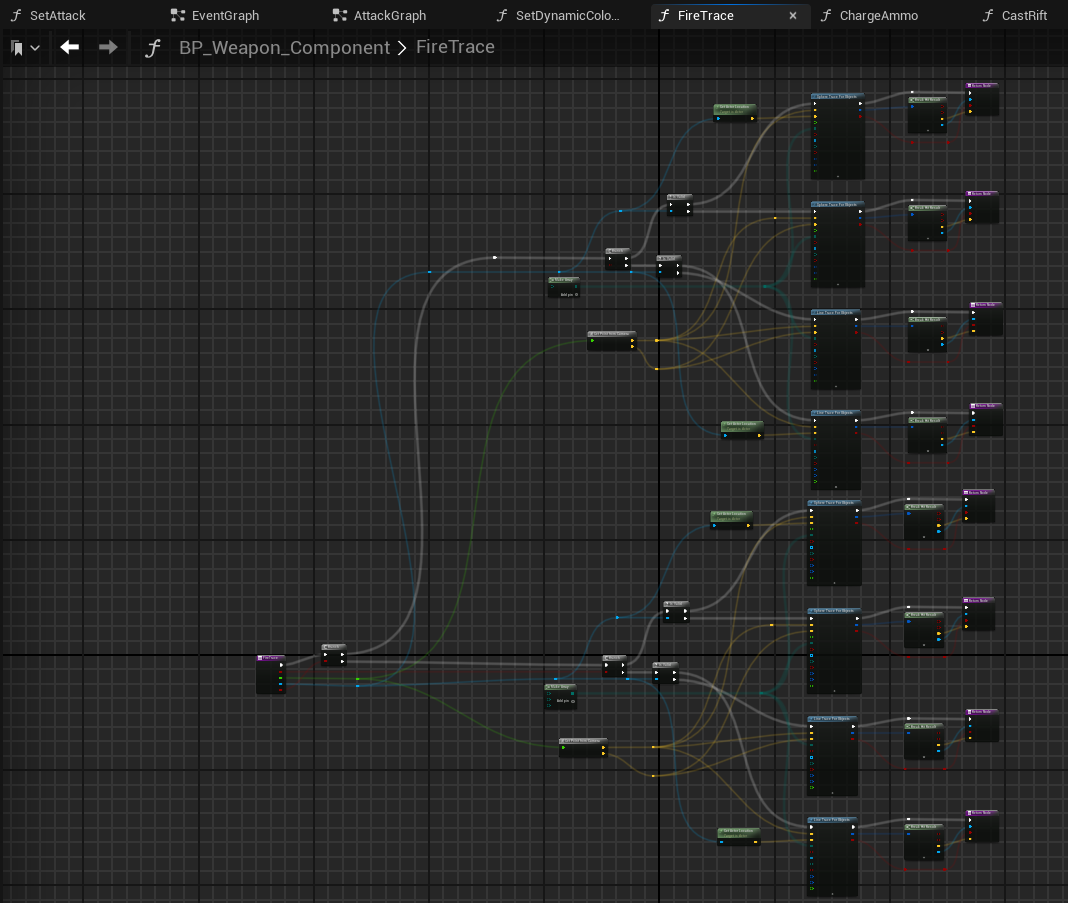Select the bottommost Line Trace For Objects node
Screen dimensions: 1068x903
point(832,820)
